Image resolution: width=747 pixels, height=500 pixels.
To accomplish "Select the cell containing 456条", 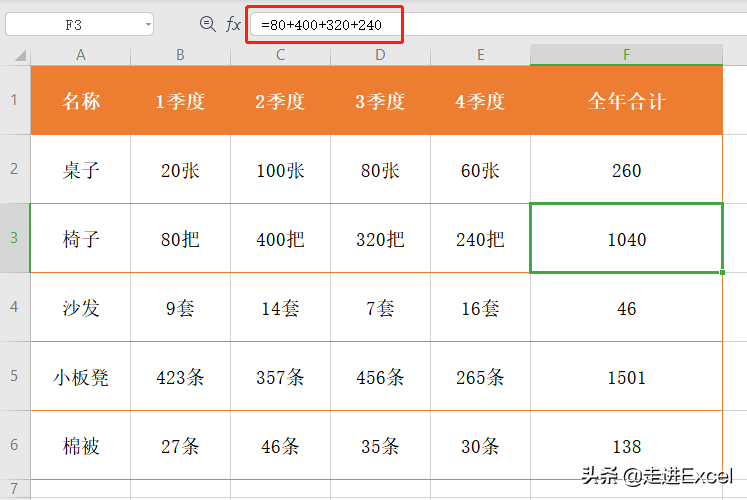I will [x=380, y=377].
